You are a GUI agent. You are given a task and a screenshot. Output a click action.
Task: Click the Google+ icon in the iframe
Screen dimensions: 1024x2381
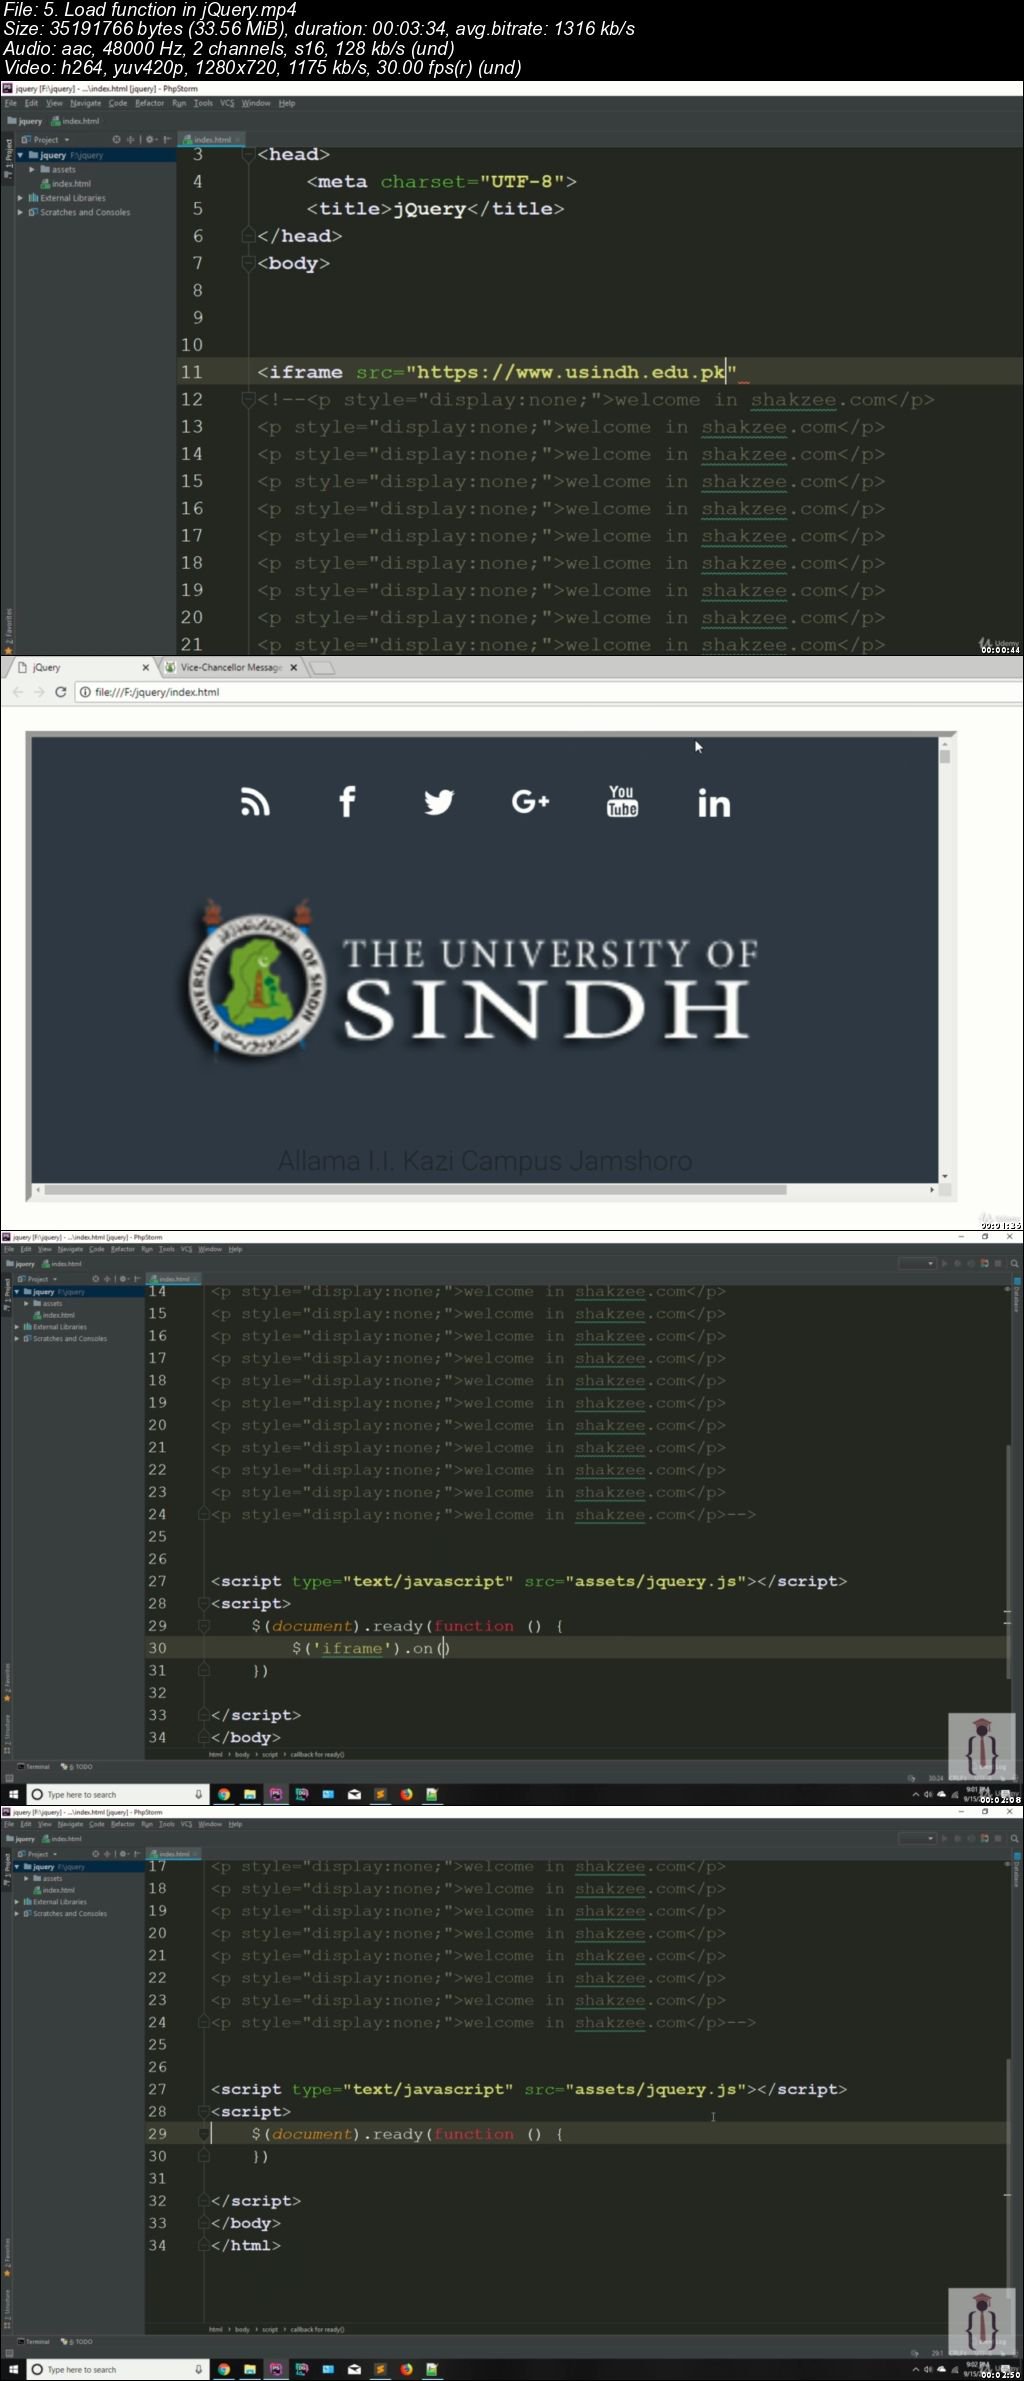(x=530, y=802)
